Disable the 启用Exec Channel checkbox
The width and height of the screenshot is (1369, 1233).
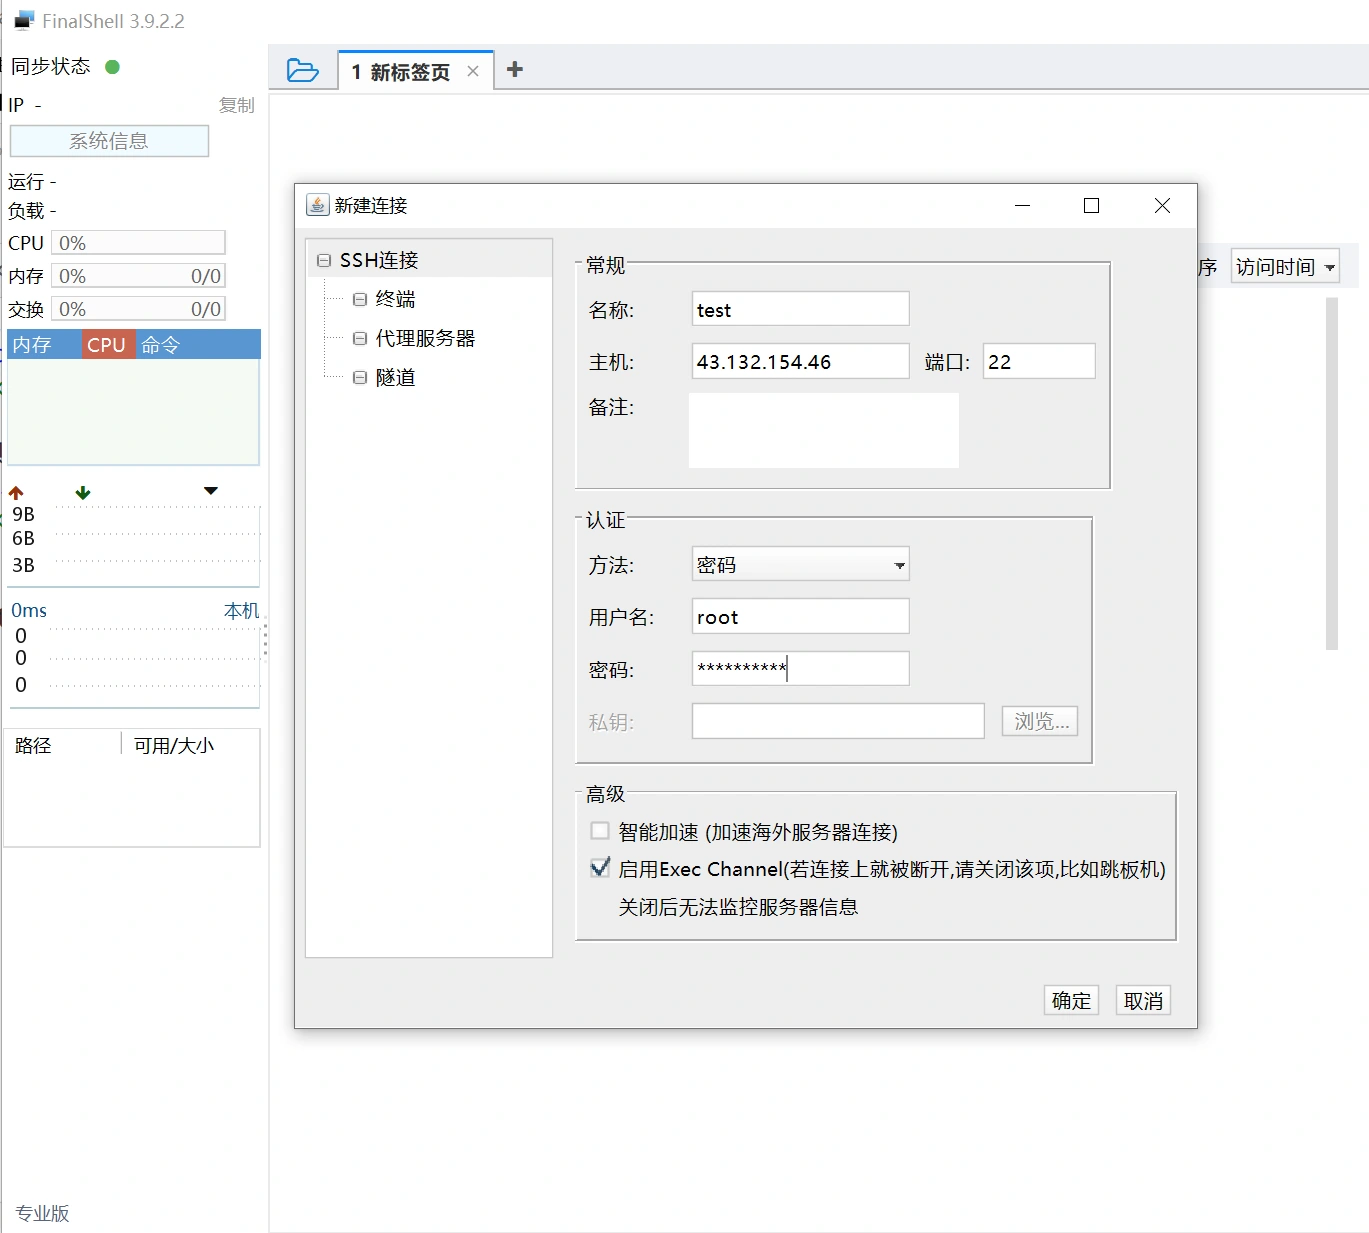pyautogui.click(x=600, y=868)
